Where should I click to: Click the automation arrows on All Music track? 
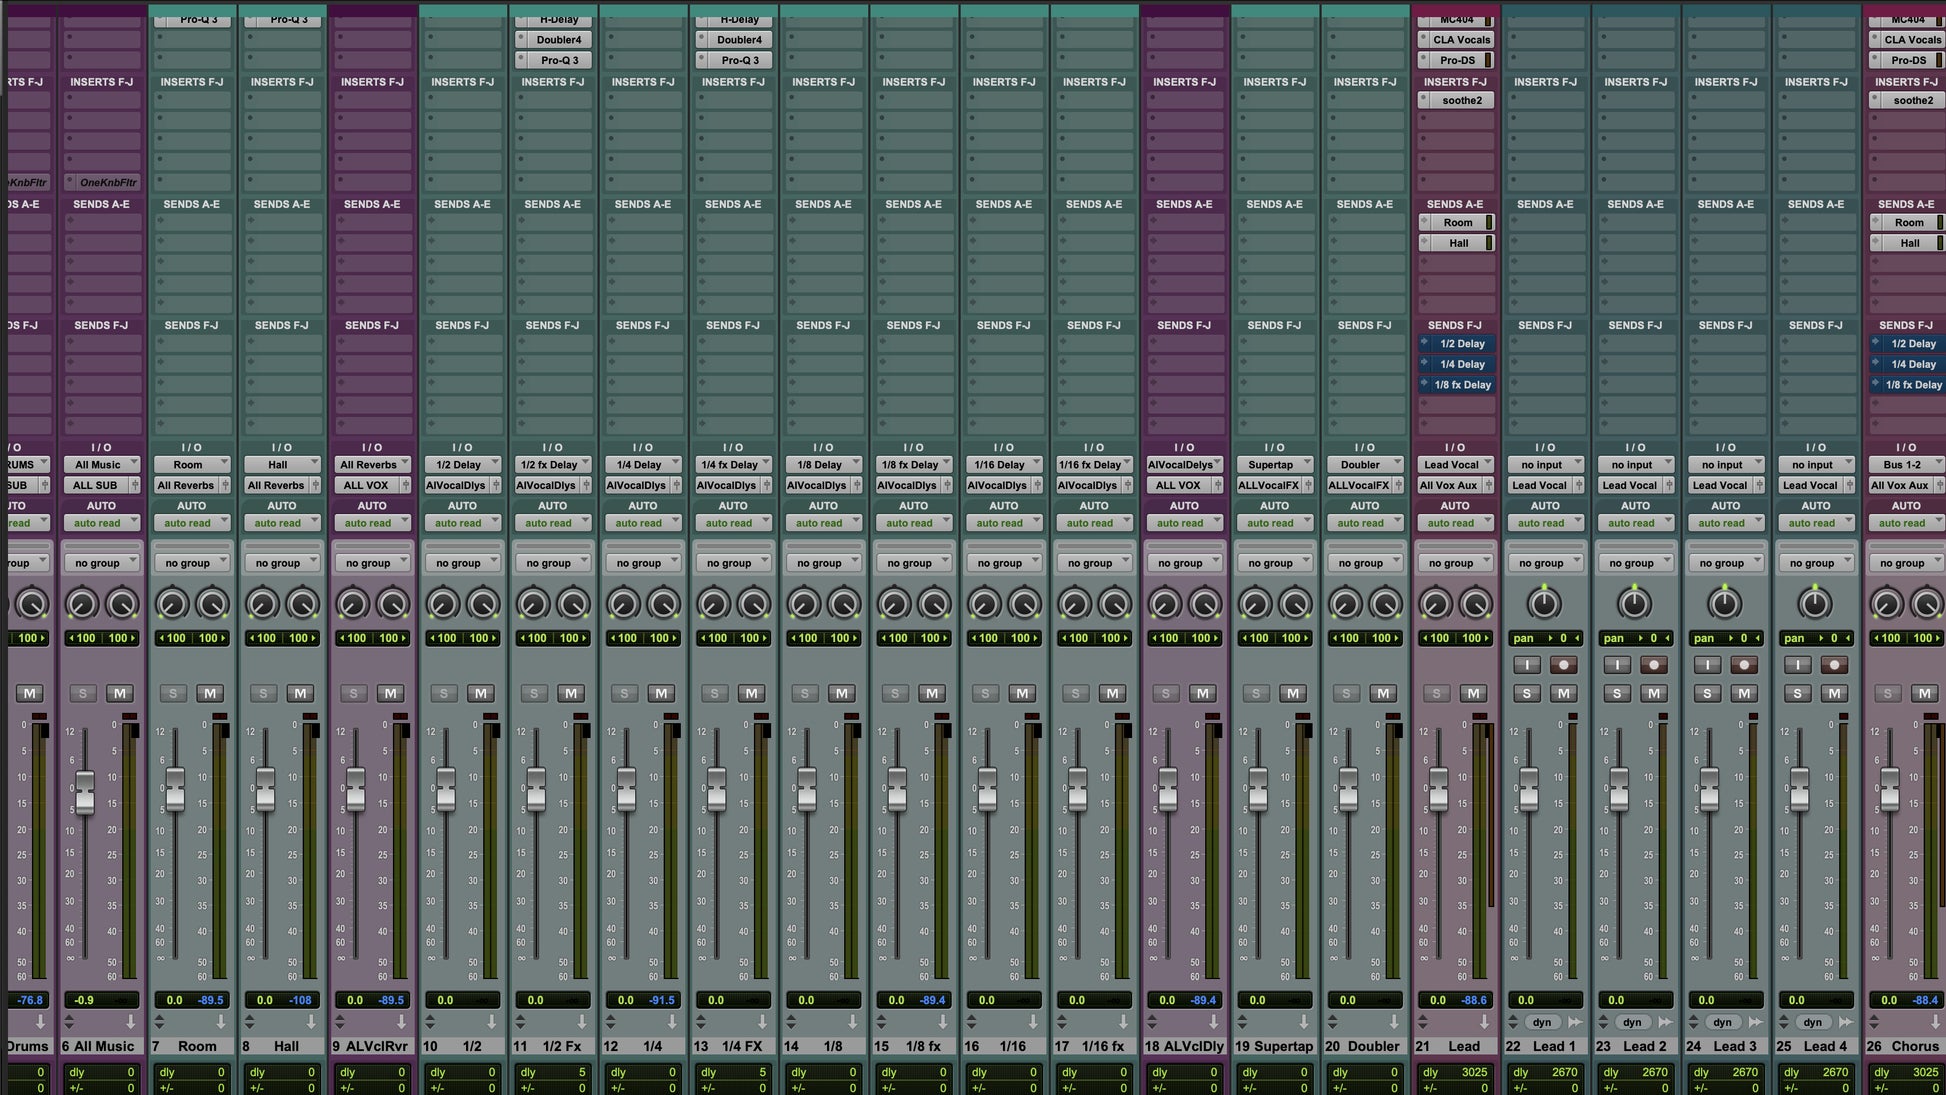click(69, 1022)
